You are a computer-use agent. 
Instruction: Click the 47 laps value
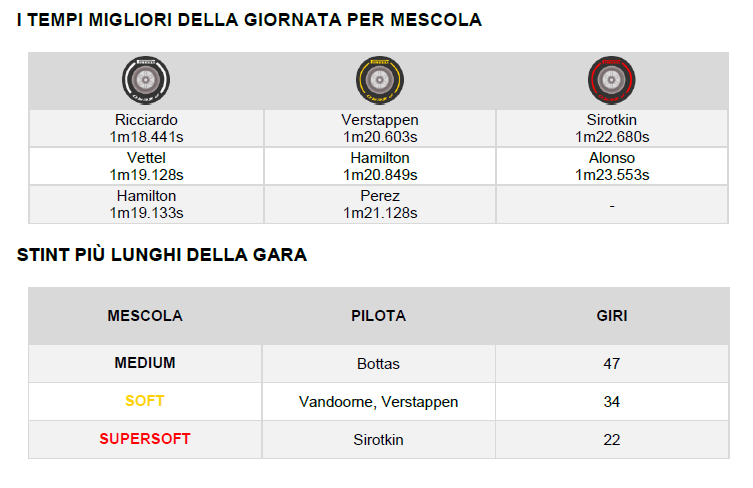tap(611, 363)
